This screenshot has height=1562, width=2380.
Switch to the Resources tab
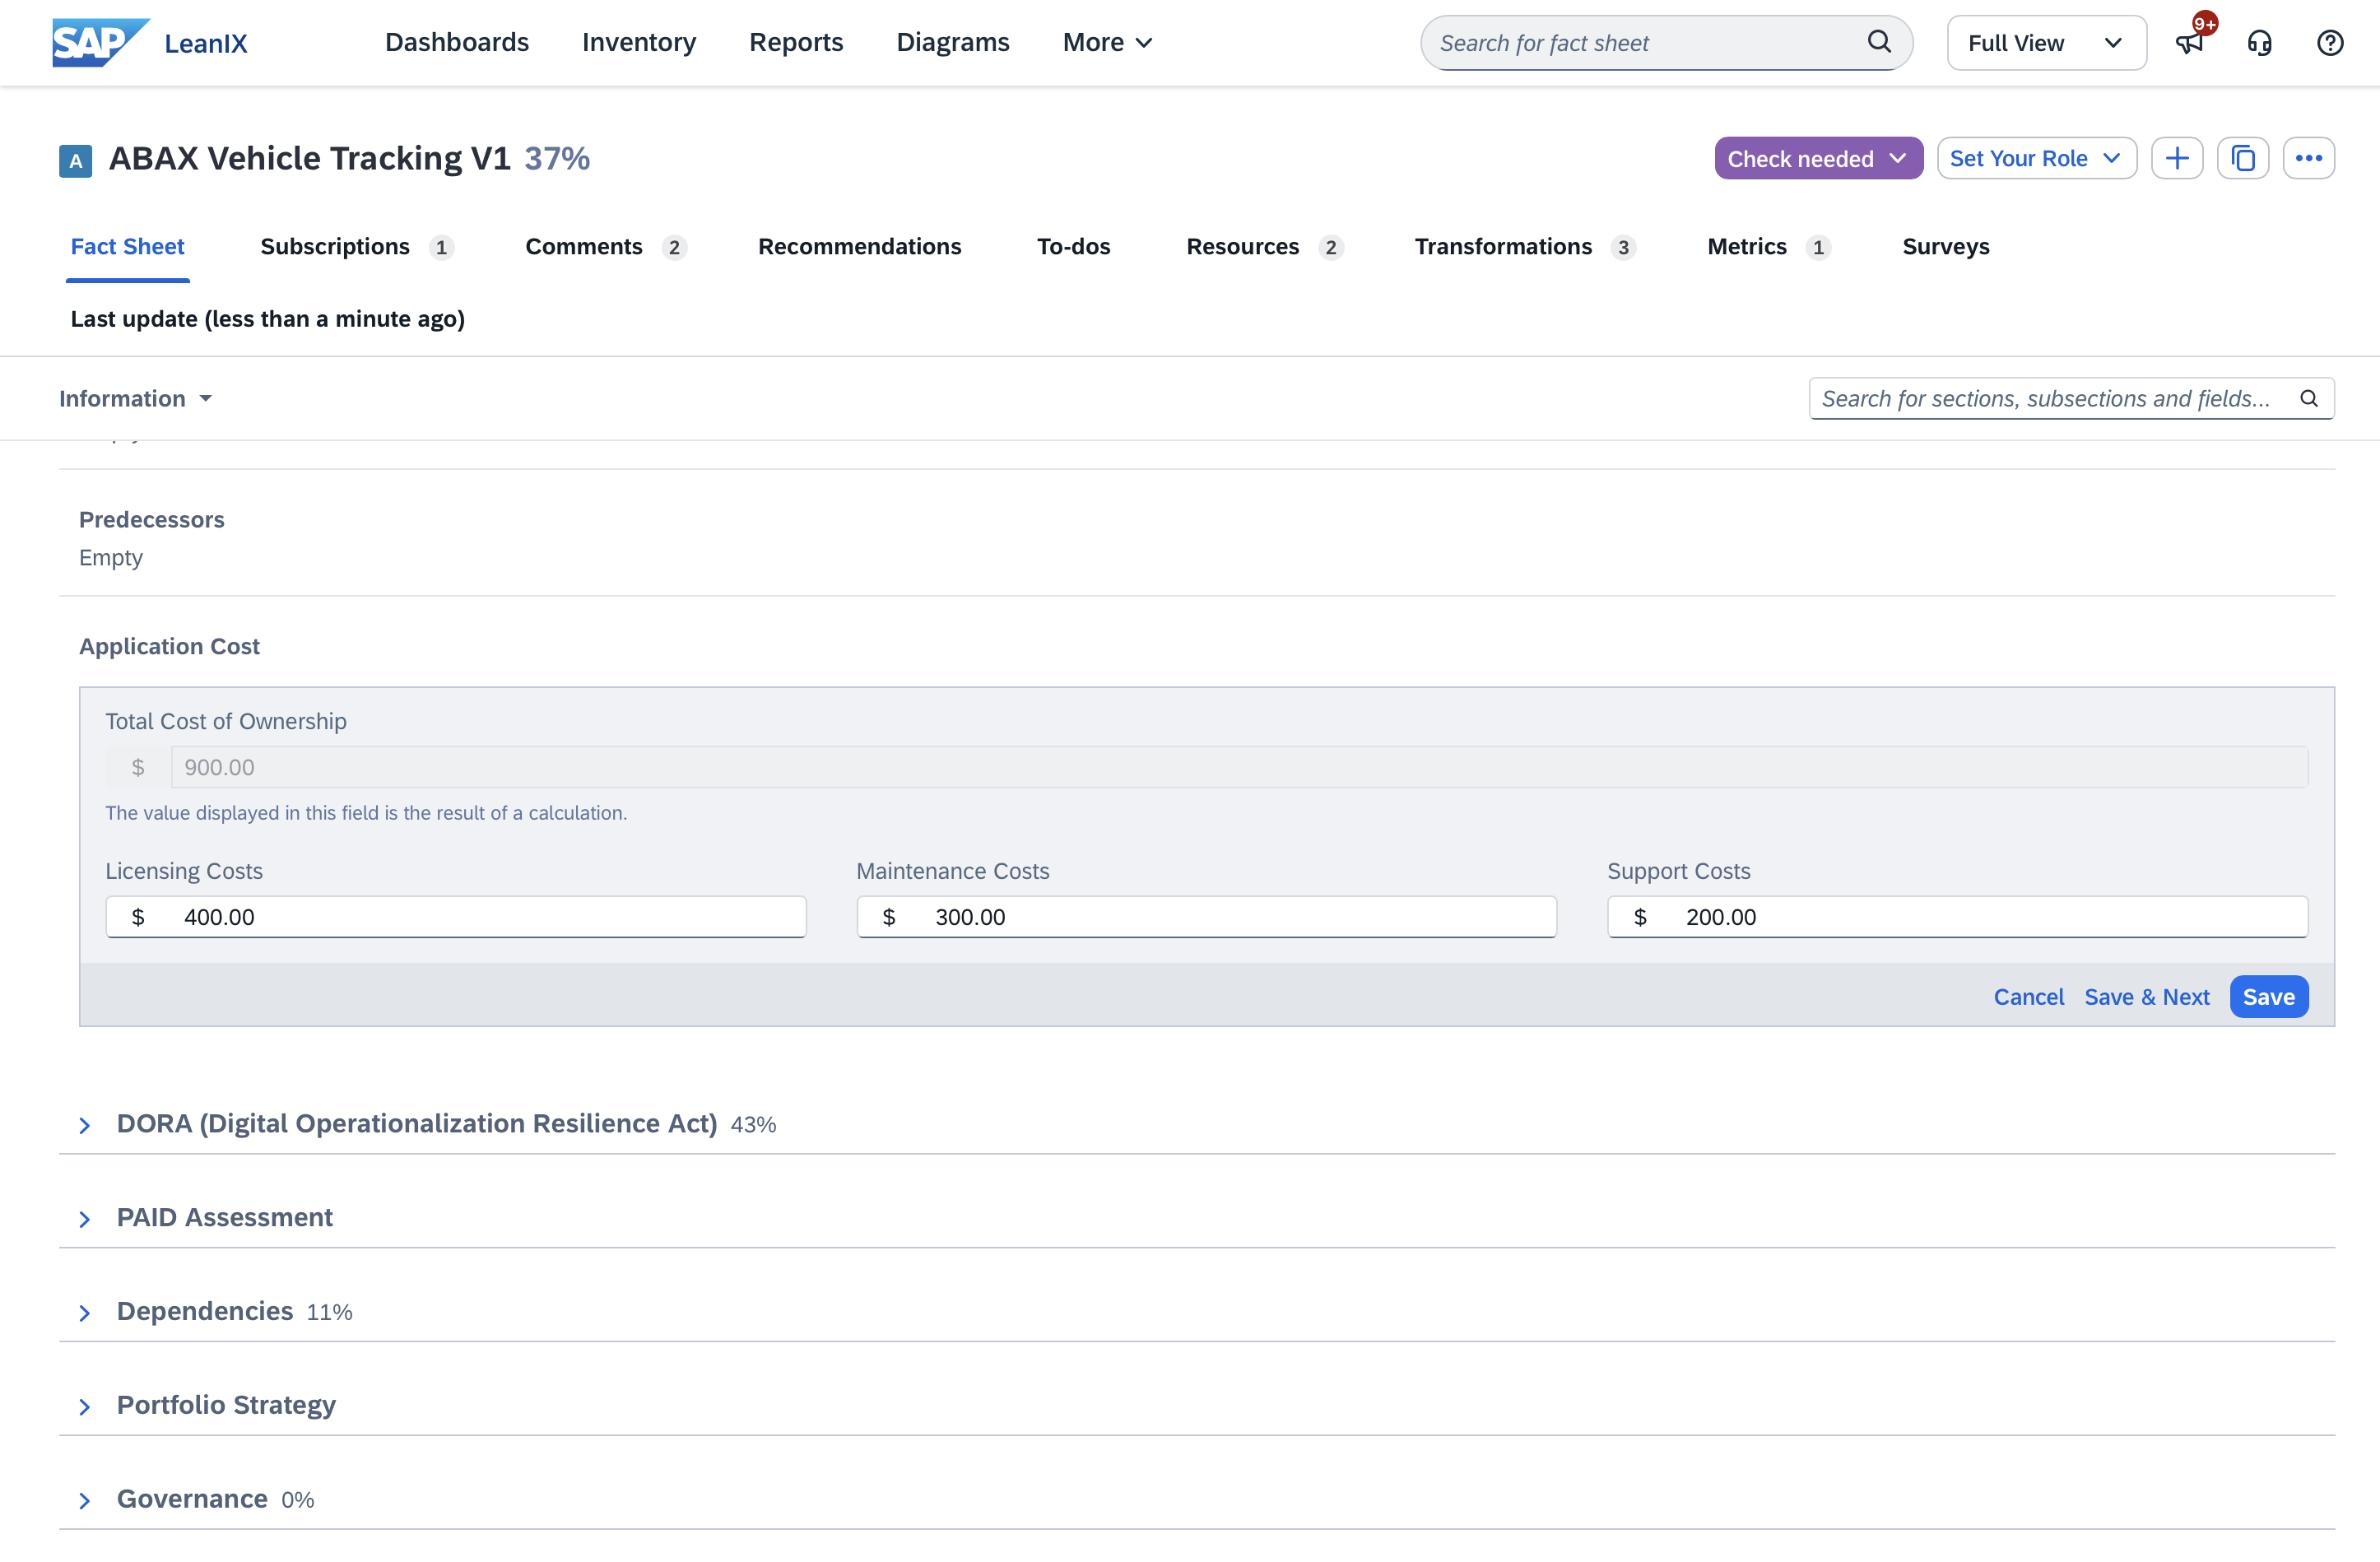pyautogui.click(x=1265, y=246)
